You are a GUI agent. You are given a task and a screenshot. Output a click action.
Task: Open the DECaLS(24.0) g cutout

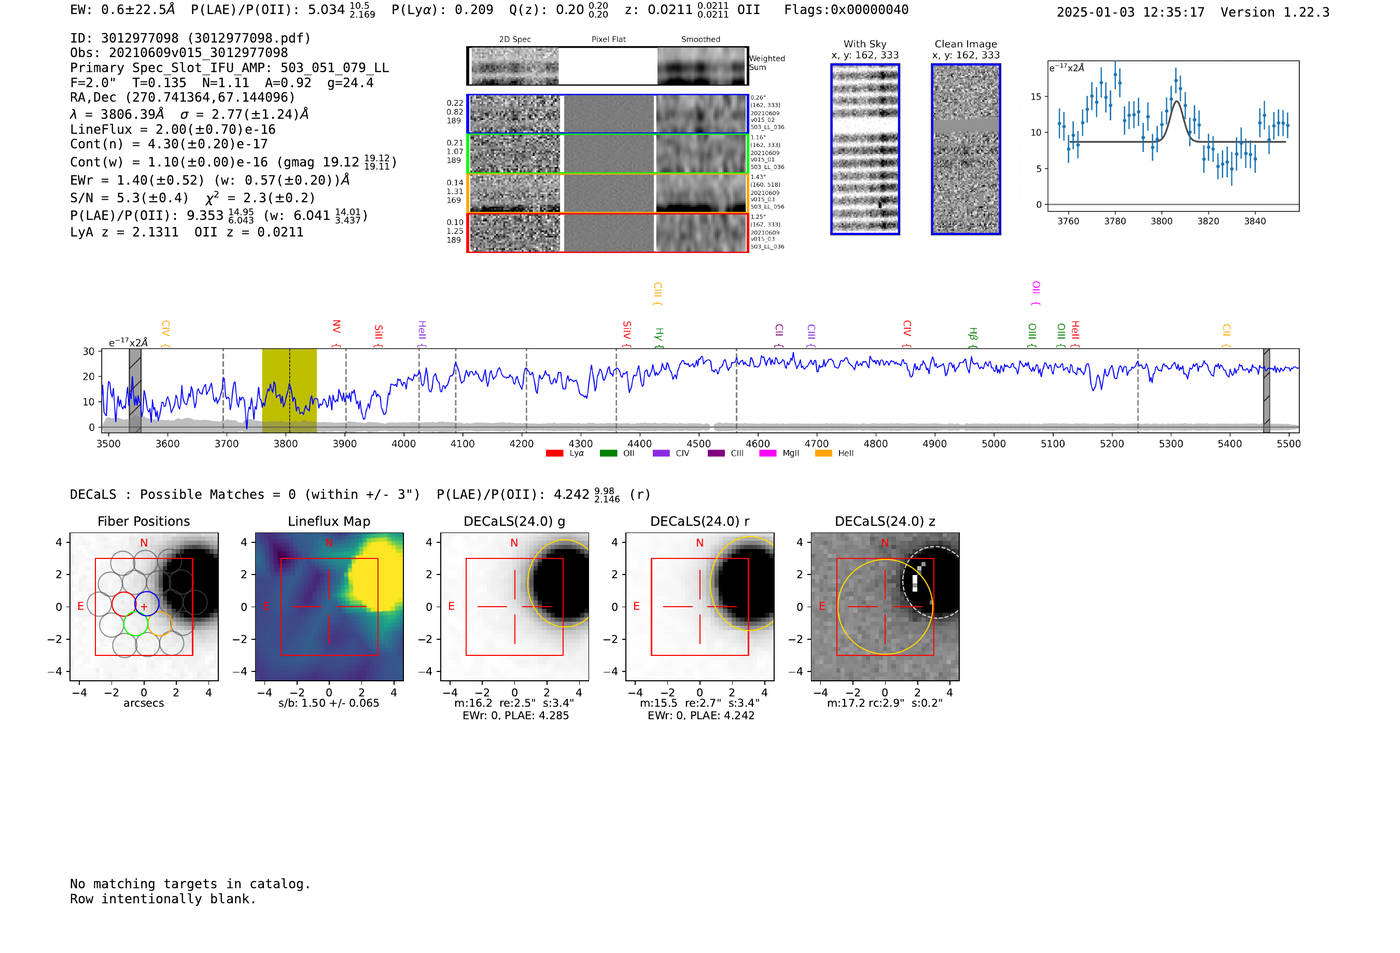[x=515, y=607]
